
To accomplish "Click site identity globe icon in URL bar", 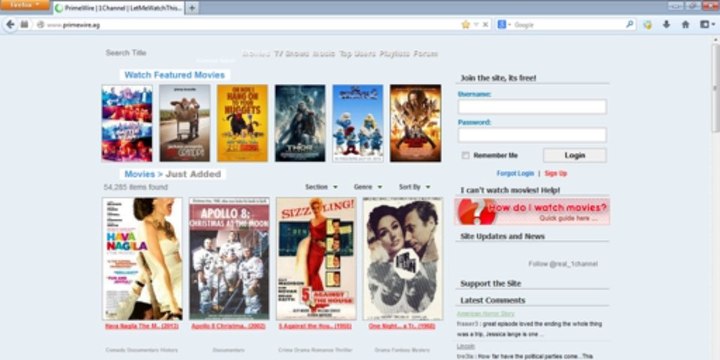I will click(40, 25).
